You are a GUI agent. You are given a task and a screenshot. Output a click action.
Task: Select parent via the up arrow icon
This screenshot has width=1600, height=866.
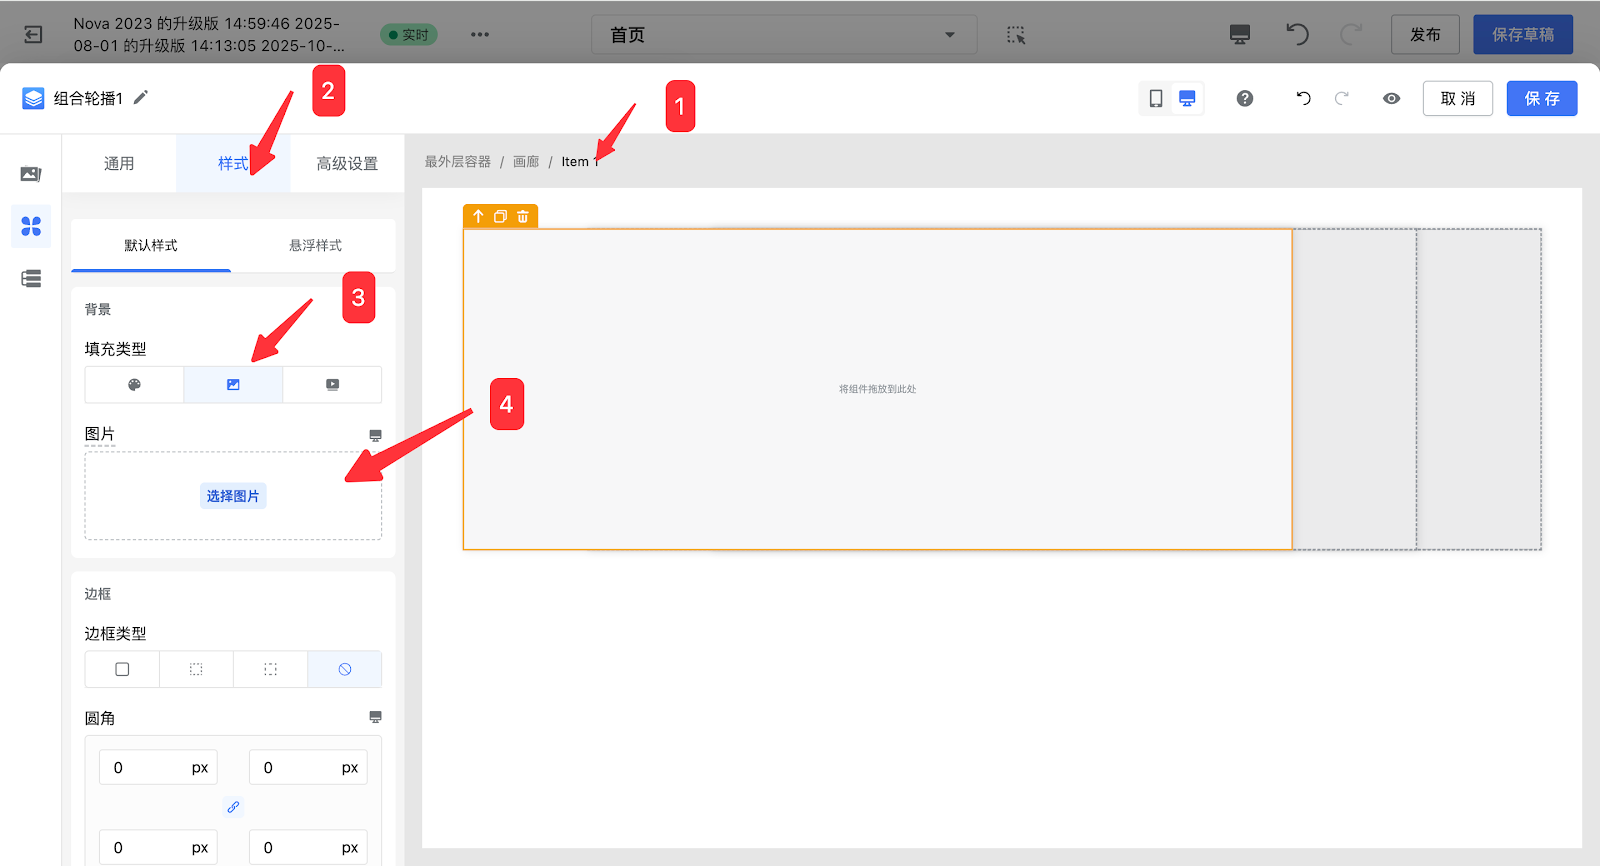tap(478, 216)
